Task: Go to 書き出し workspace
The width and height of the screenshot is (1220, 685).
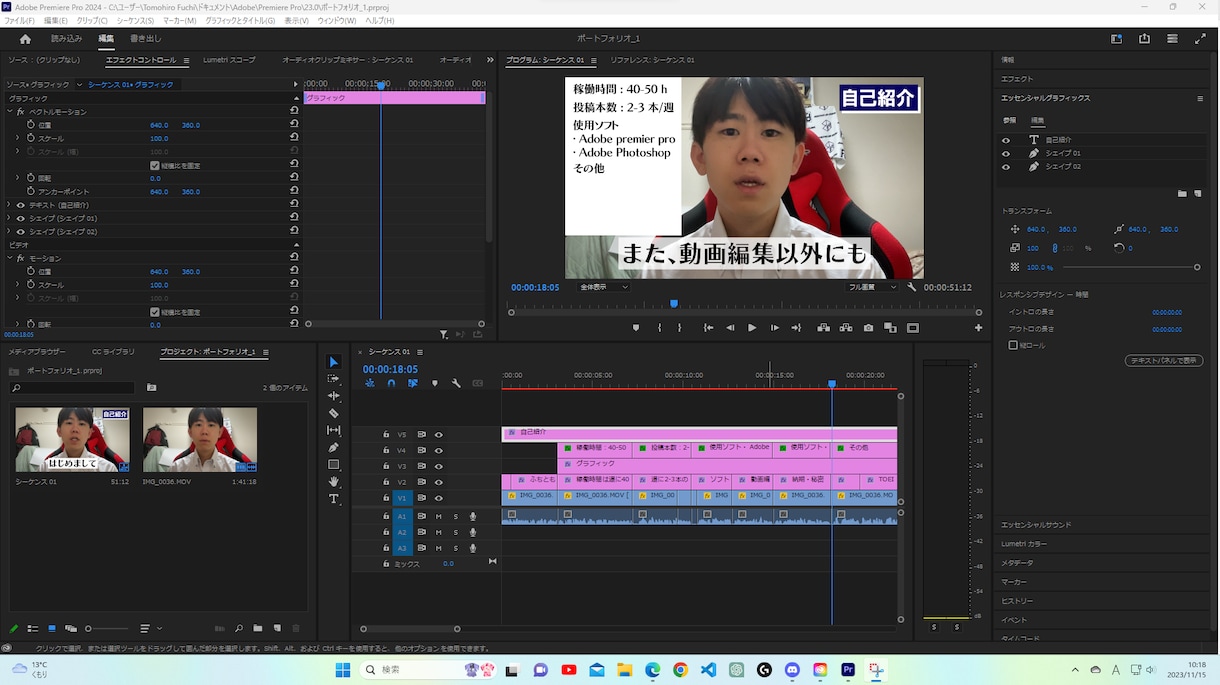Action: [x=145, y=39]
